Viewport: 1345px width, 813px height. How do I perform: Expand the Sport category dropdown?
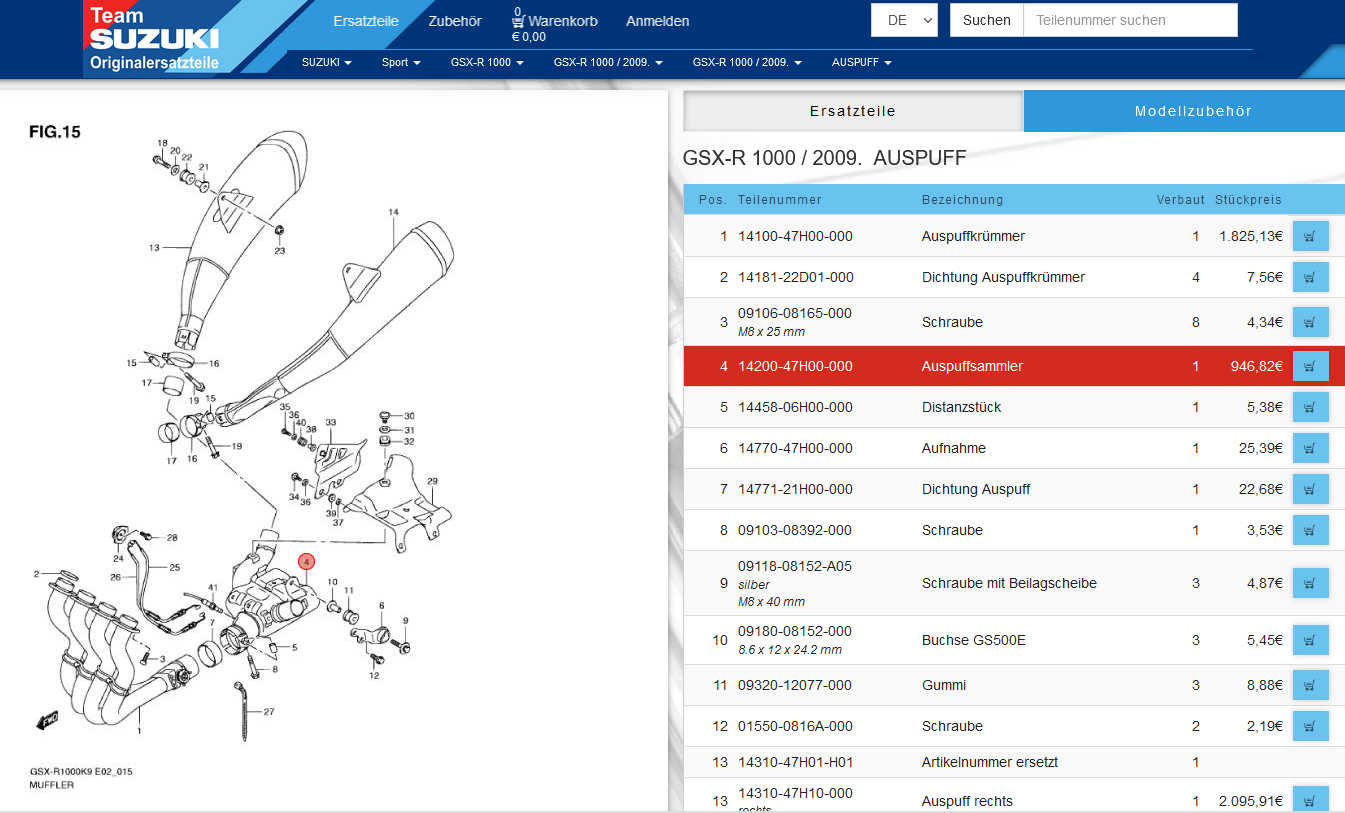pos(401,62)
